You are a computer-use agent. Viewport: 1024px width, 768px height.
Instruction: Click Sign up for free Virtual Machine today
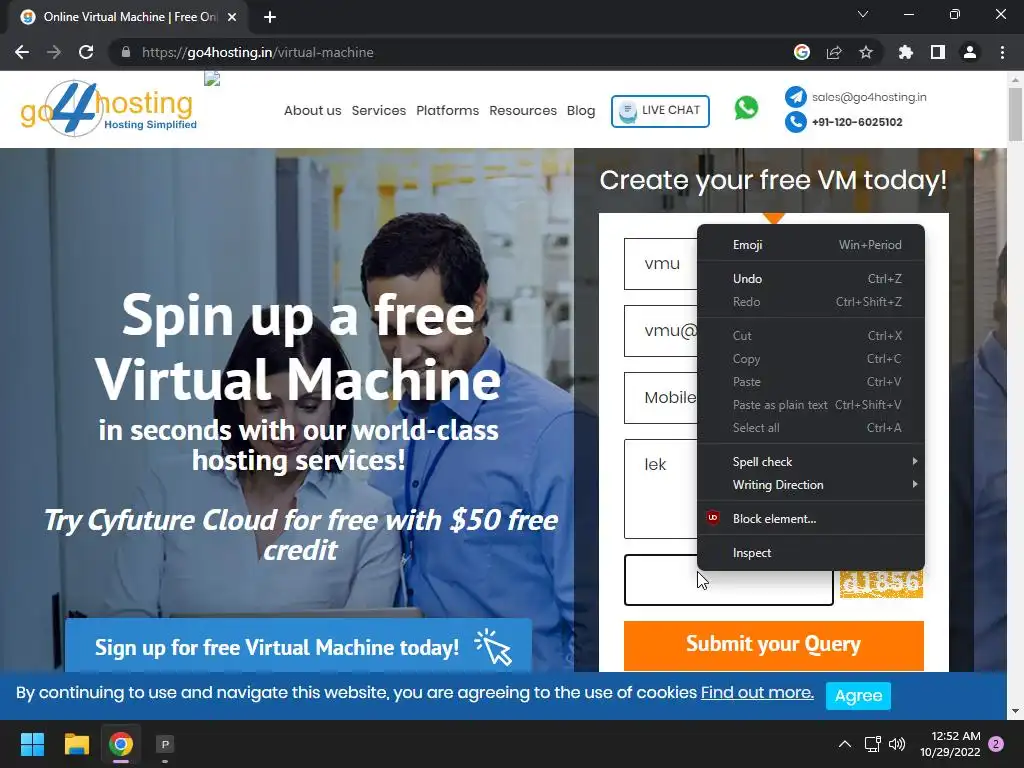click(298, 646)
